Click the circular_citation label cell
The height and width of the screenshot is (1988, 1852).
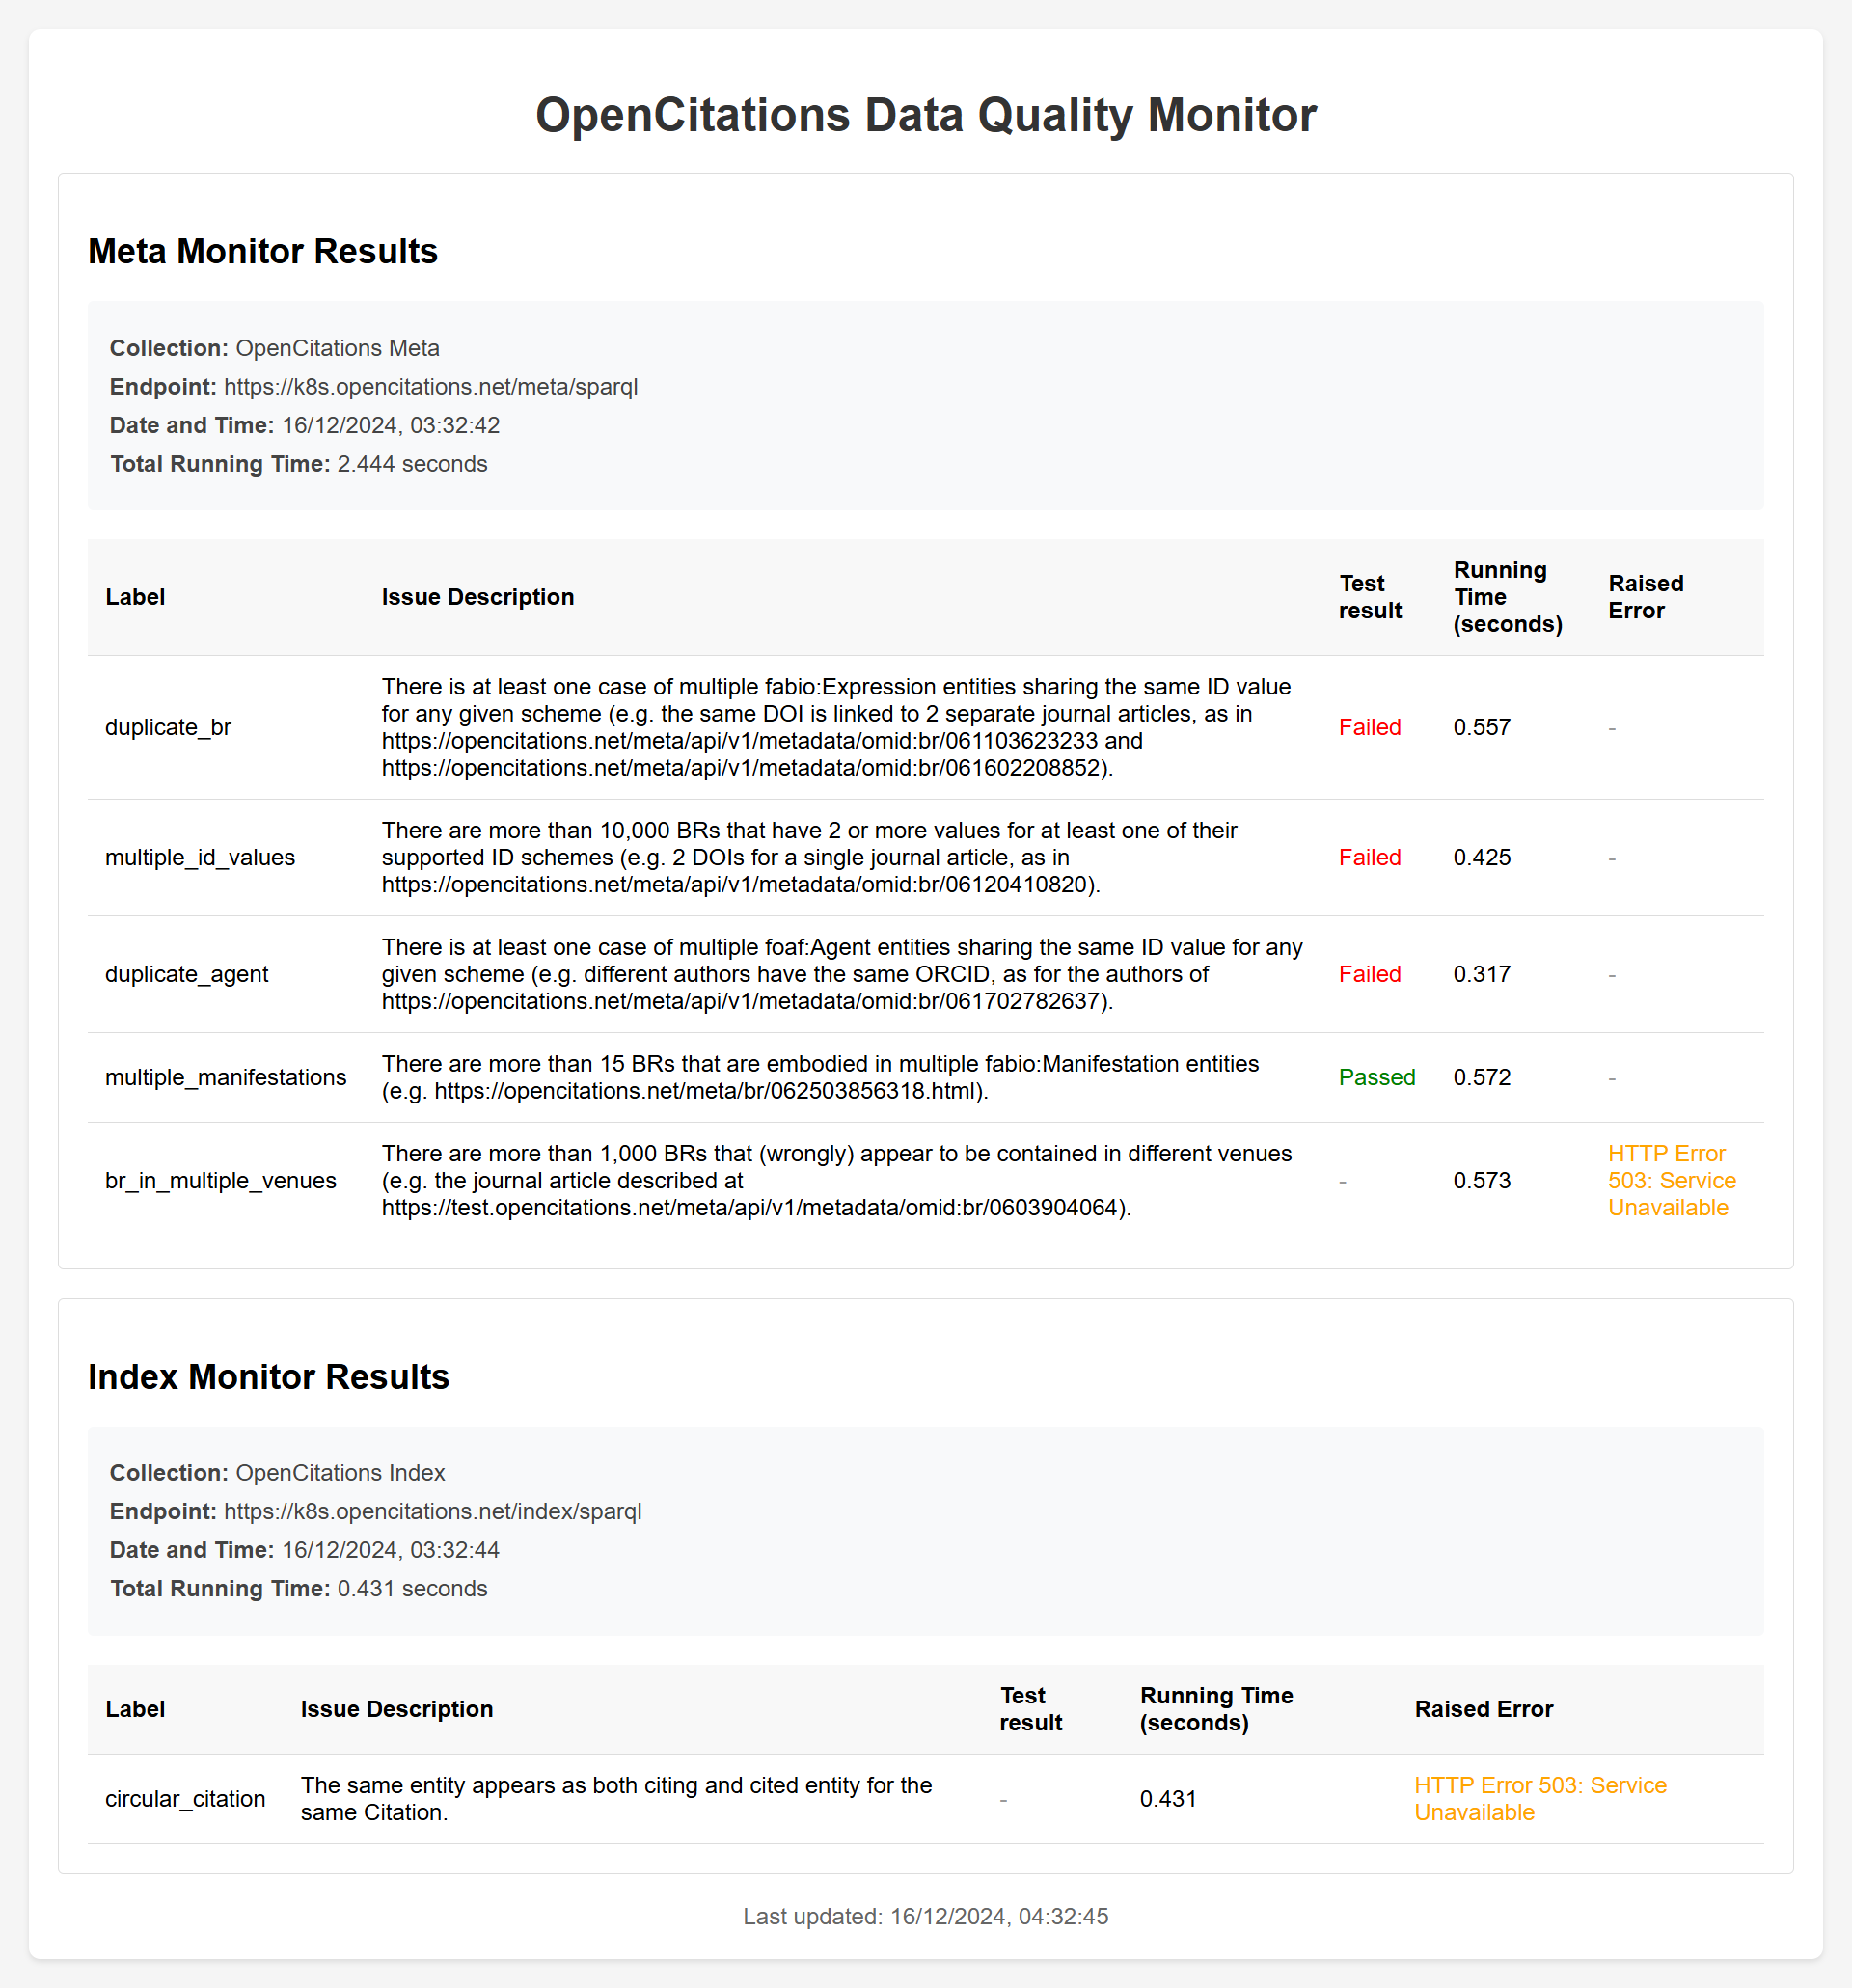point(185,1799)
